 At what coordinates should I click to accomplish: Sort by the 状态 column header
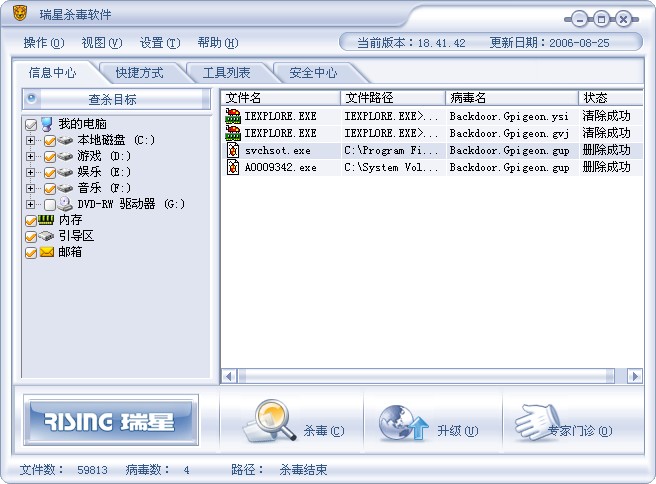click(611, 98)
